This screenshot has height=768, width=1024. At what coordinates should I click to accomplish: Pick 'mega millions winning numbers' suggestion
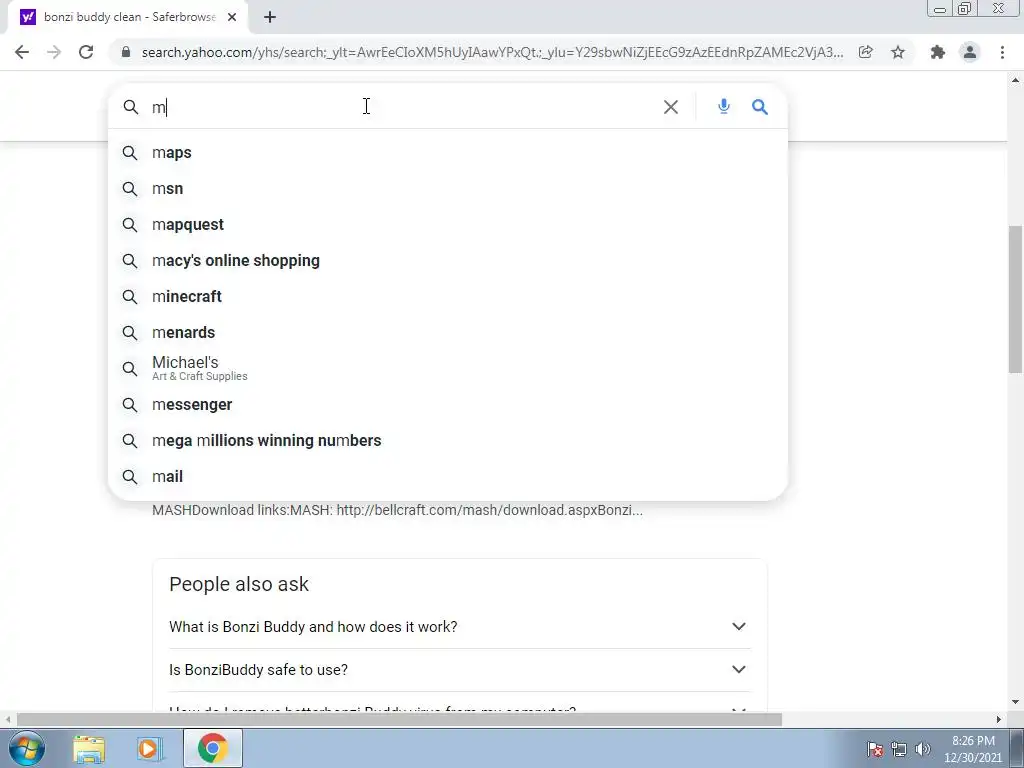[x=448, y=441]
